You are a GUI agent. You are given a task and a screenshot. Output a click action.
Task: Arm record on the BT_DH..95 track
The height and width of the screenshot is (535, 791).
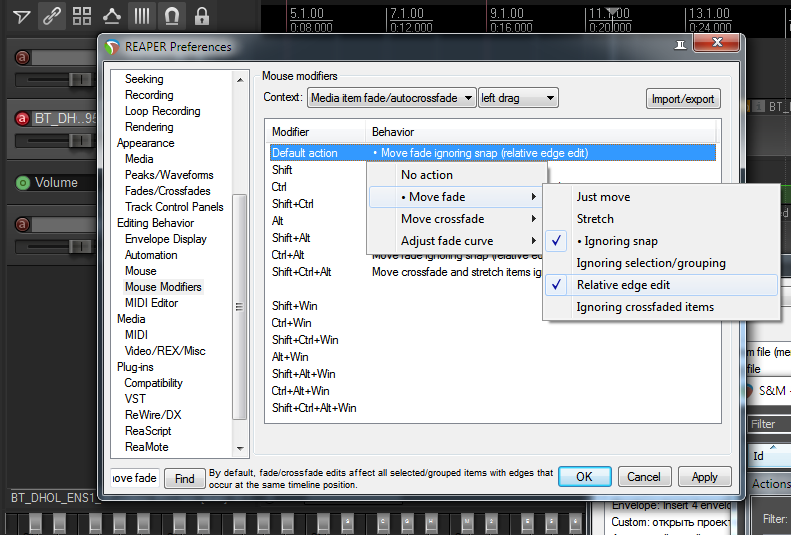(22, 118)
